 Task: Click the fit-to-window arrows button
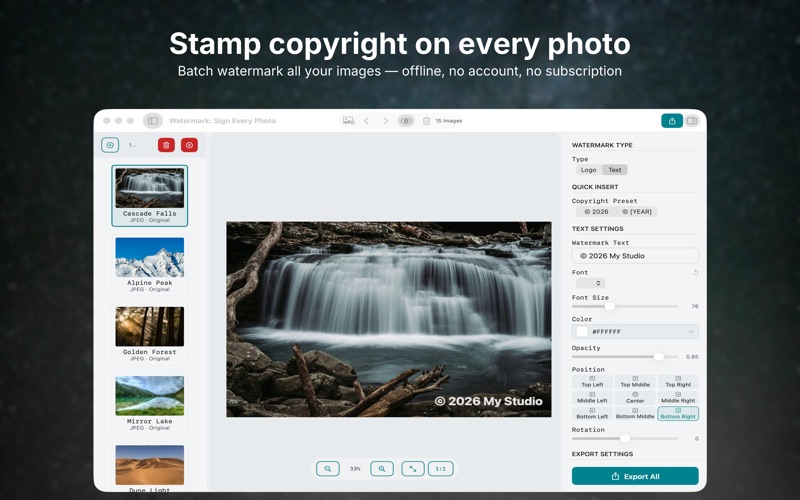(413, 468)
